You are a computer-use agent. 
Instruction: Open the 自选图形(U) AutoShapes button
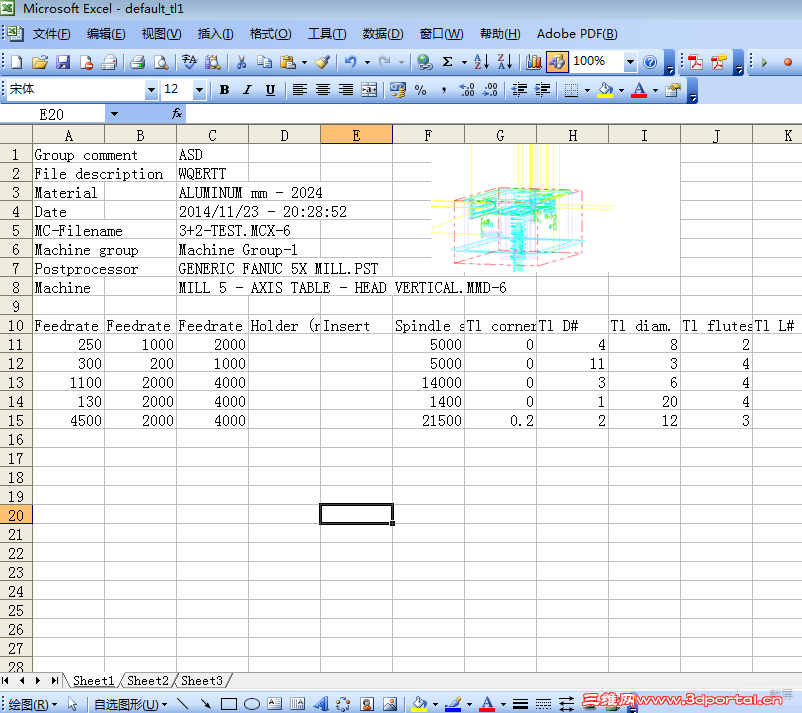130,704
